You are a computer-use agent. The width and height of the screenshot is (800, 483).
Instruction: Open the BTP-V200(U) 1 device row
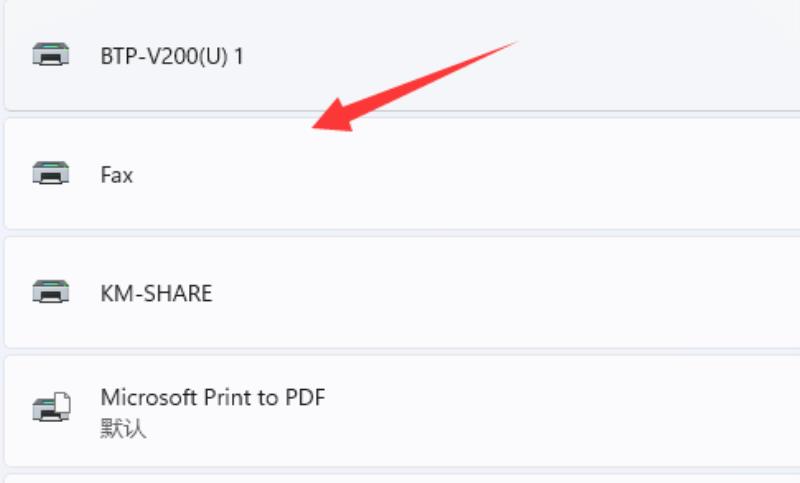coord(402,55)
